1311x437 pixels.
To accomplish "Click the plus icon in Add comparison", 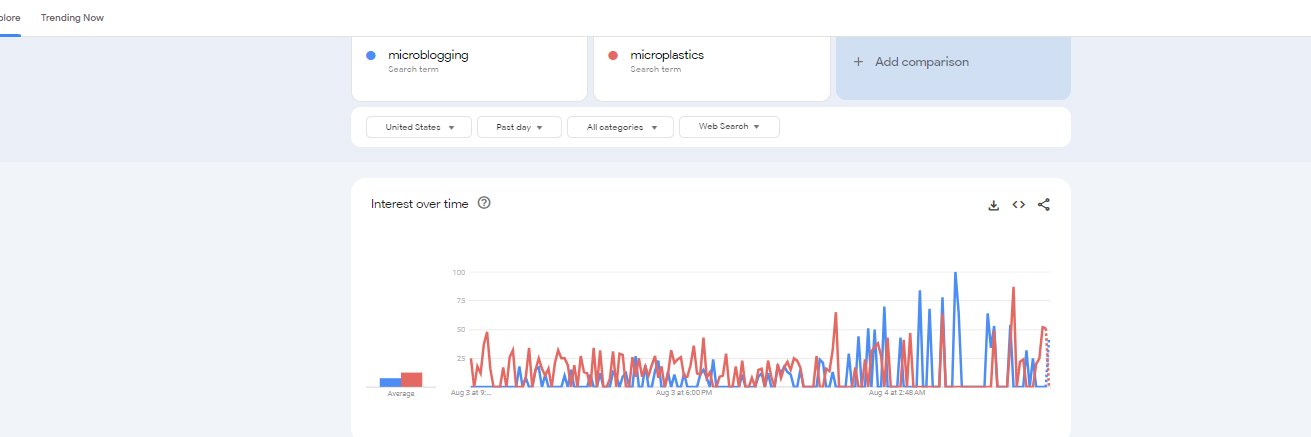I will [x=858, y=62].
